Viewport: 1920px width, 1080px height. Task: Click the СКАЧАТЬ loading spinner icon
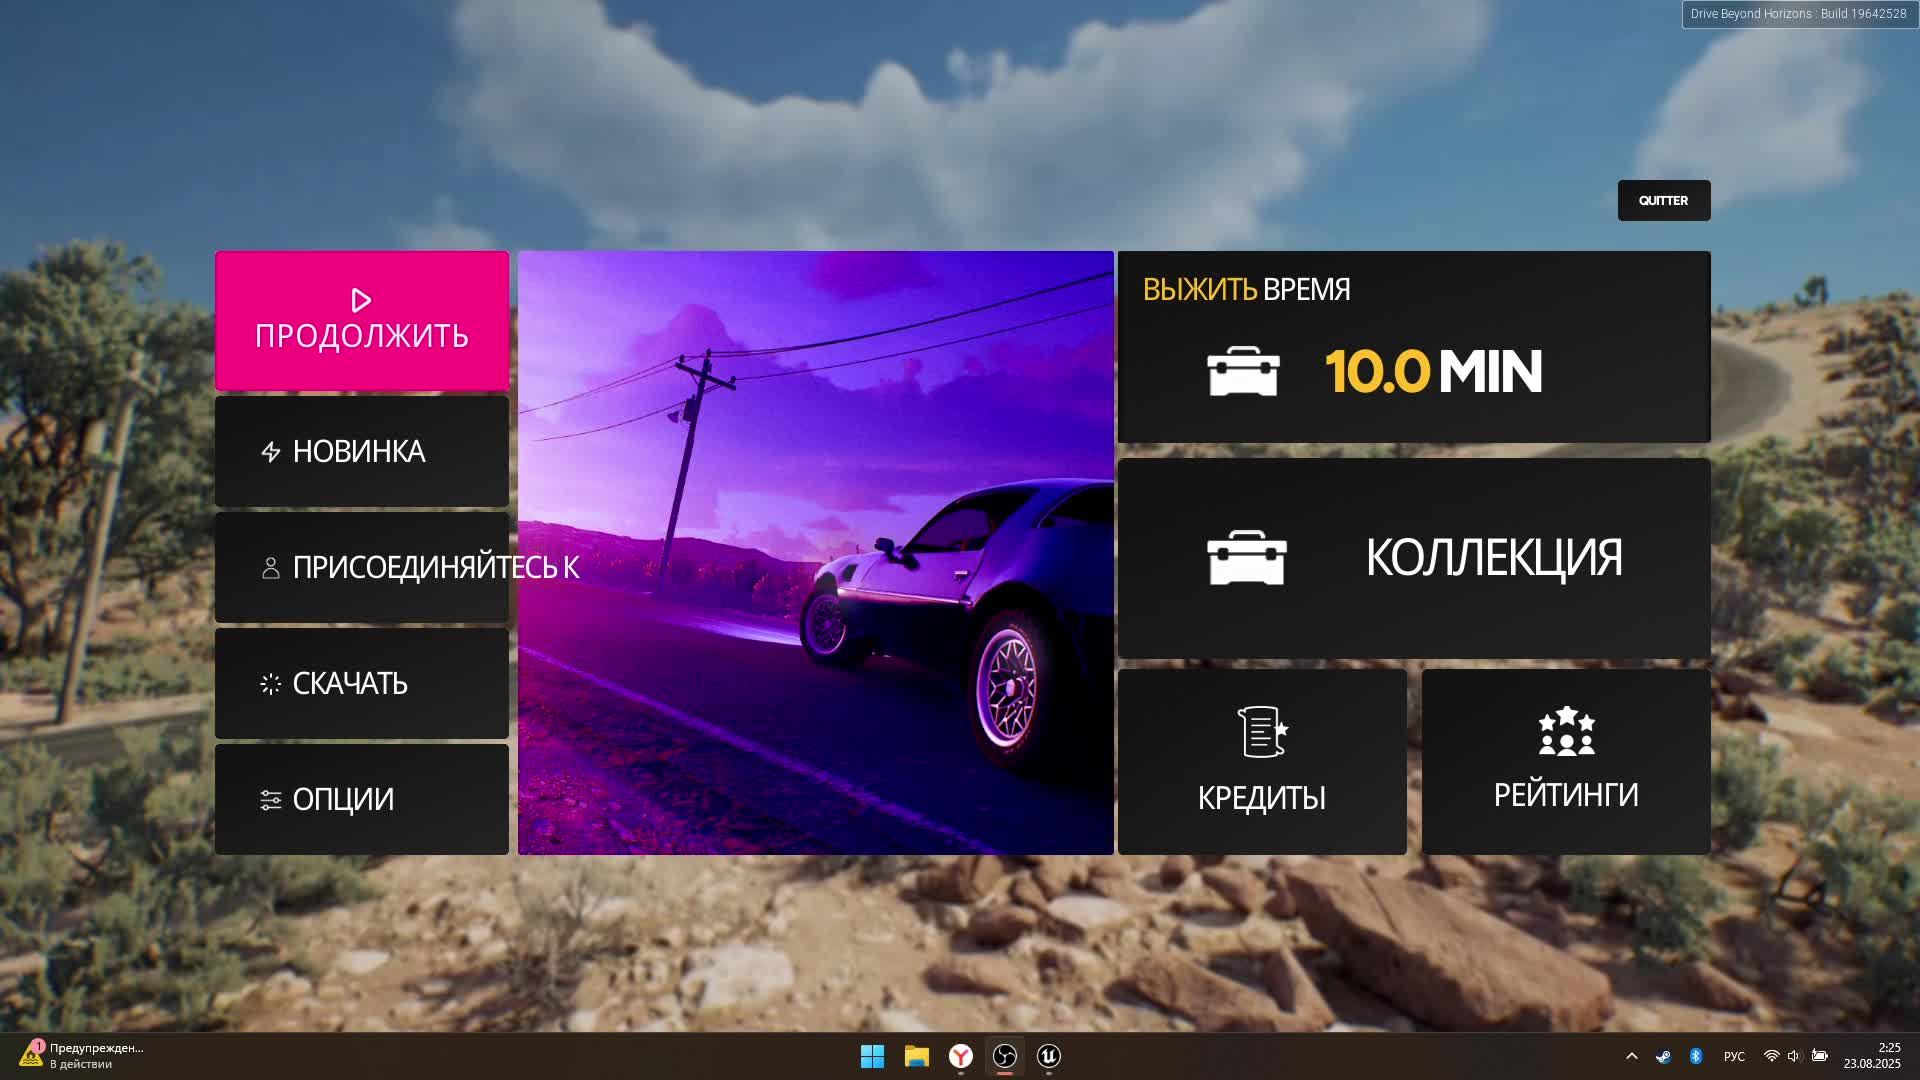click(270, 684)
